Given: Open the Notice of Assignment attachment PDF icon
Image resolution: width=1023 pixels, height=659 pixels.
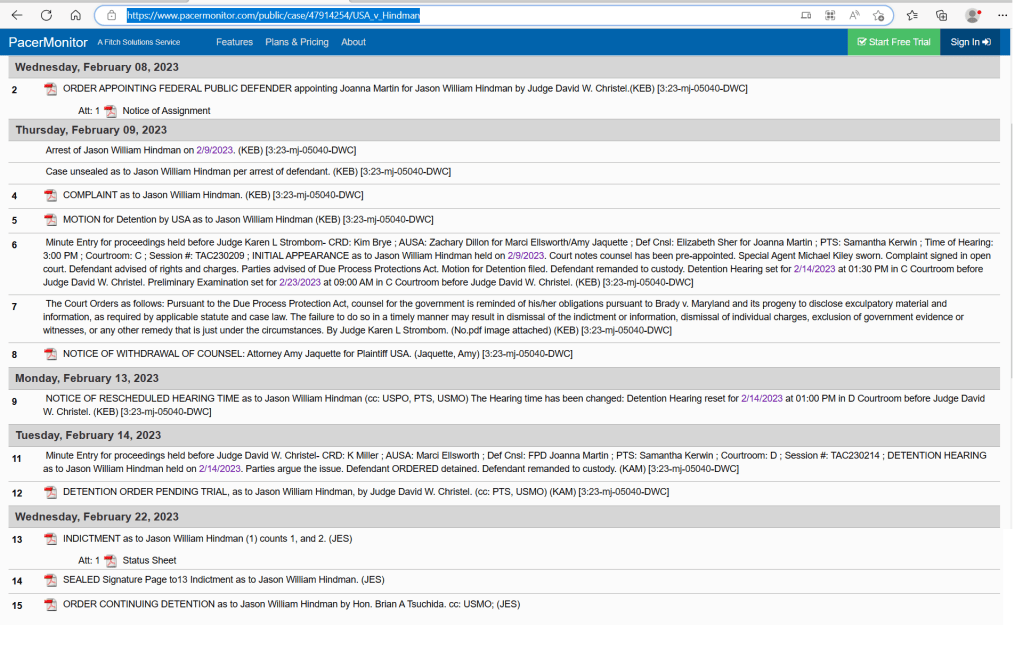Looking at the screenshot, I should click(111, 111).
